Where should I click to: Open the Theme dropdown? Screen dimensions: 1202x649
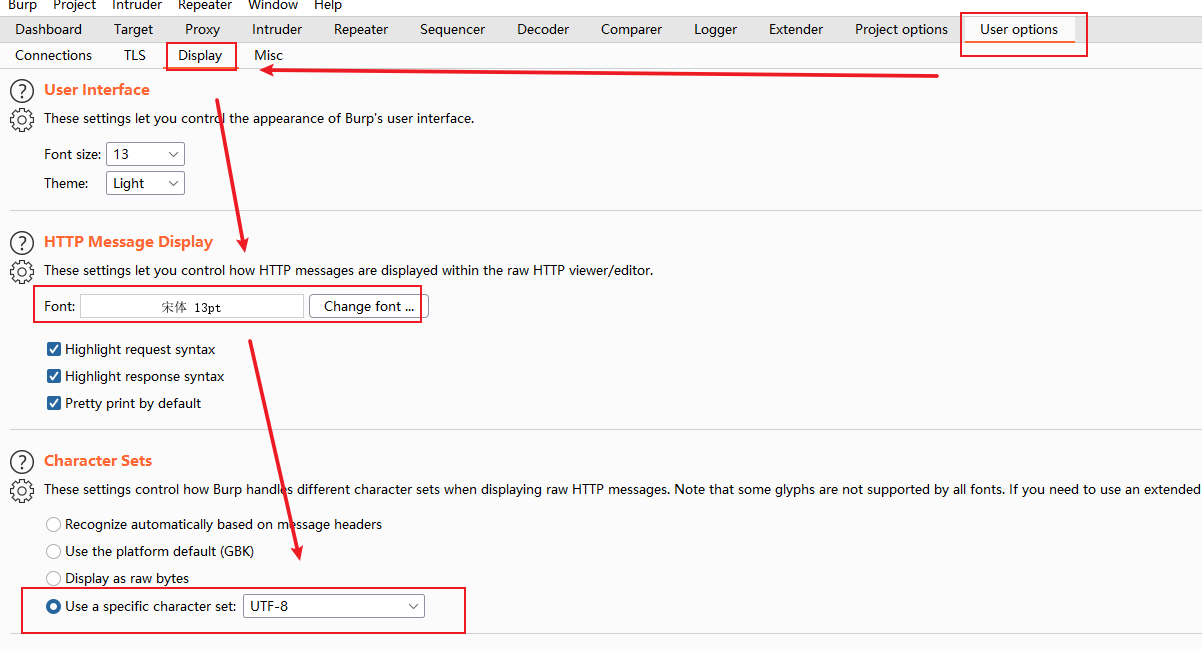coord(145,183)
